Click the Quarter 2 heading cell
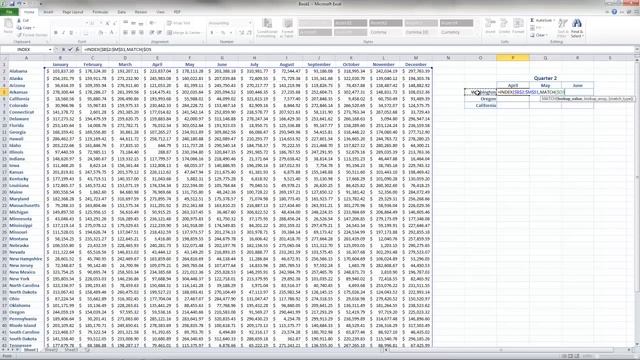 (x=545, y=78)
